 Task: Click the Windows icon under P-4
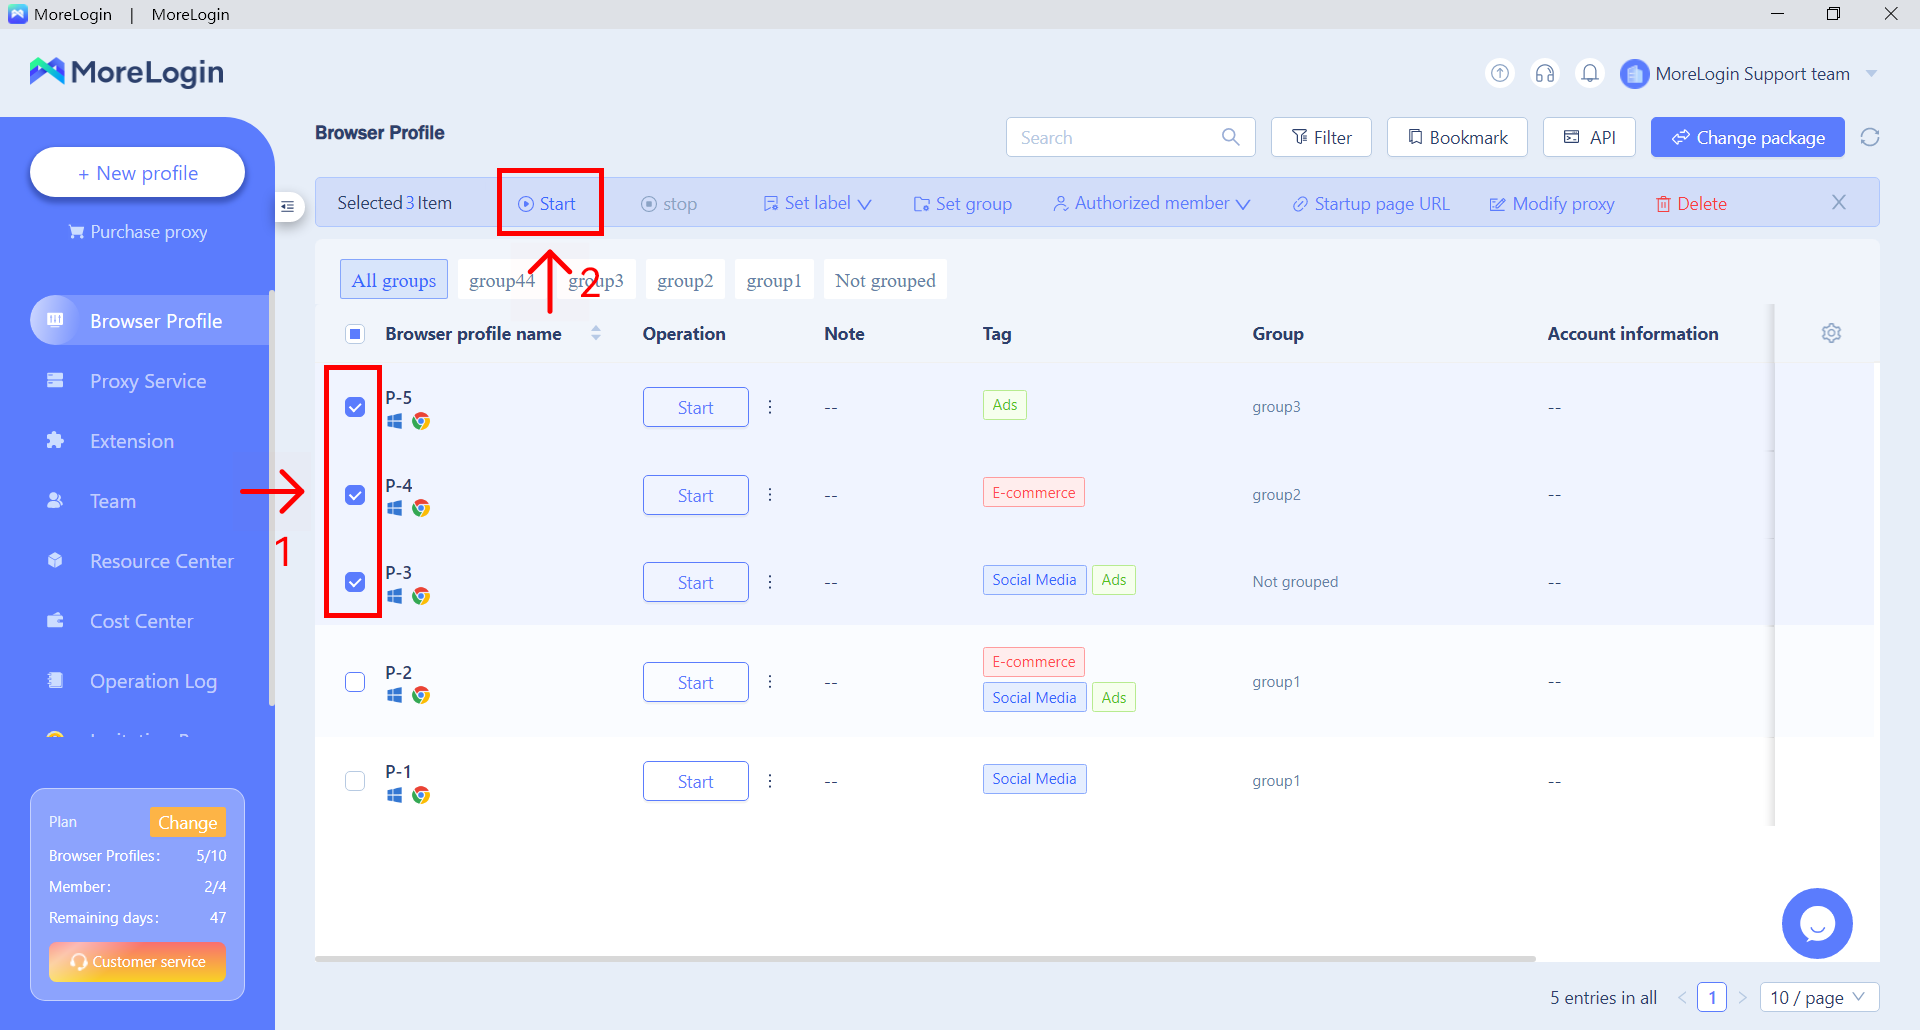[395, 509]
